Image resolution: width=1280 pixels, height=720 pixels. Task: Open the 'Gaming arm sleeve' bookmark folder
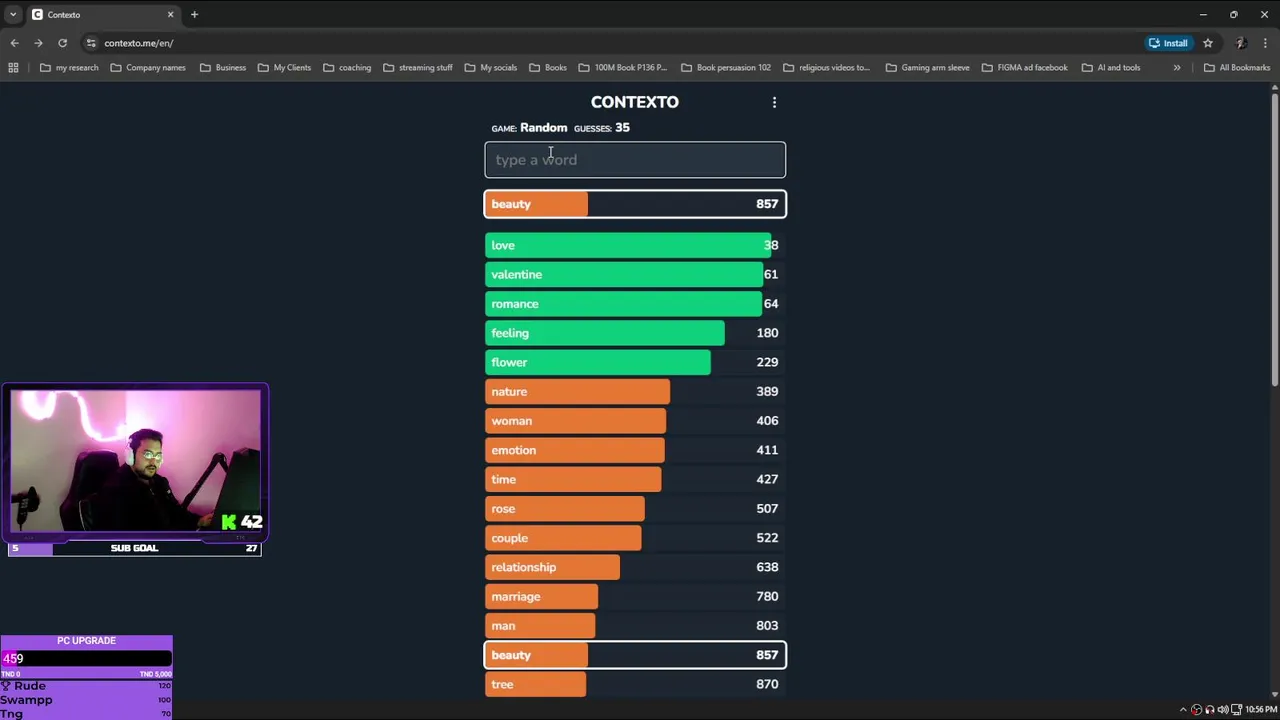pyautogui.click(x=928, y=68)
